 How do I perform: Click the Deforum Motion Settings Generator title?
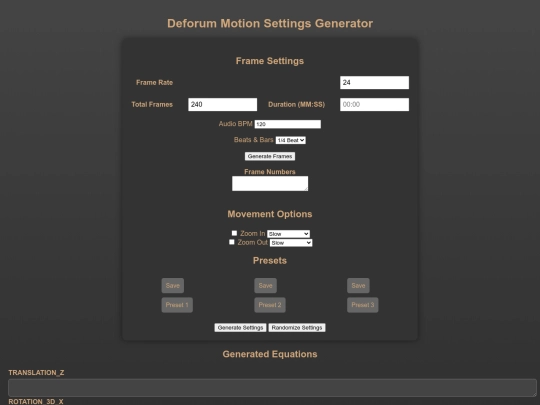pyautogui.click(x=270, y=23)
